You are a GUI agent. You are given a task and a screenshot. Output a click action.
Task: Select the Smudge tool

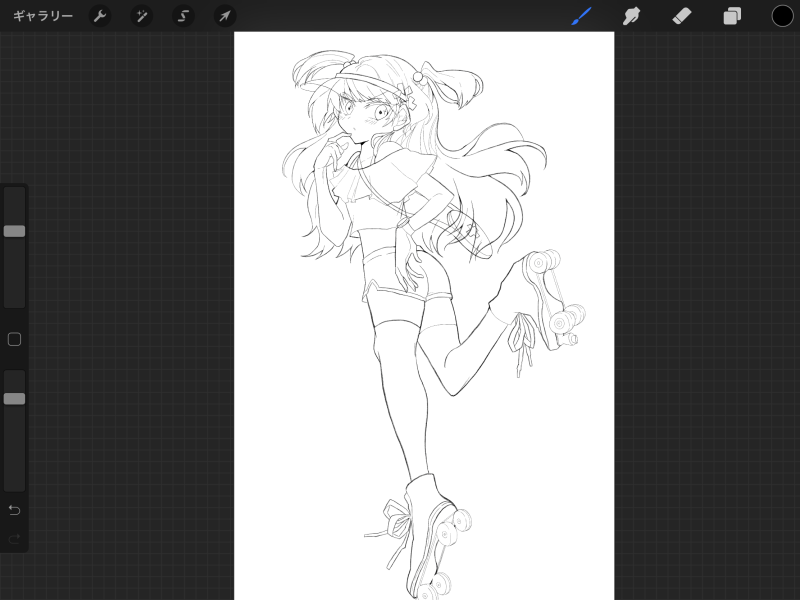click(631, 16)
